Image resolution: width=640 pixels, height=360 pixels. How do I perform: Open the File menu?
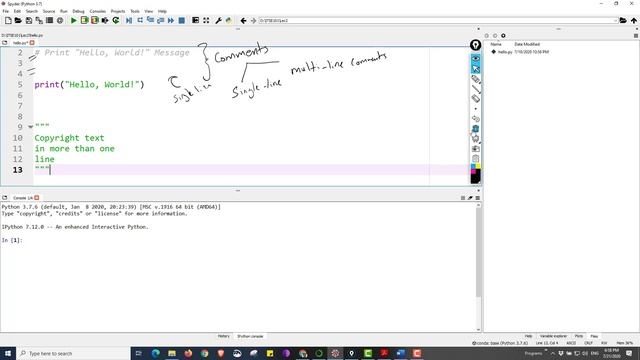pyautogui.click(x=6, y=11)
